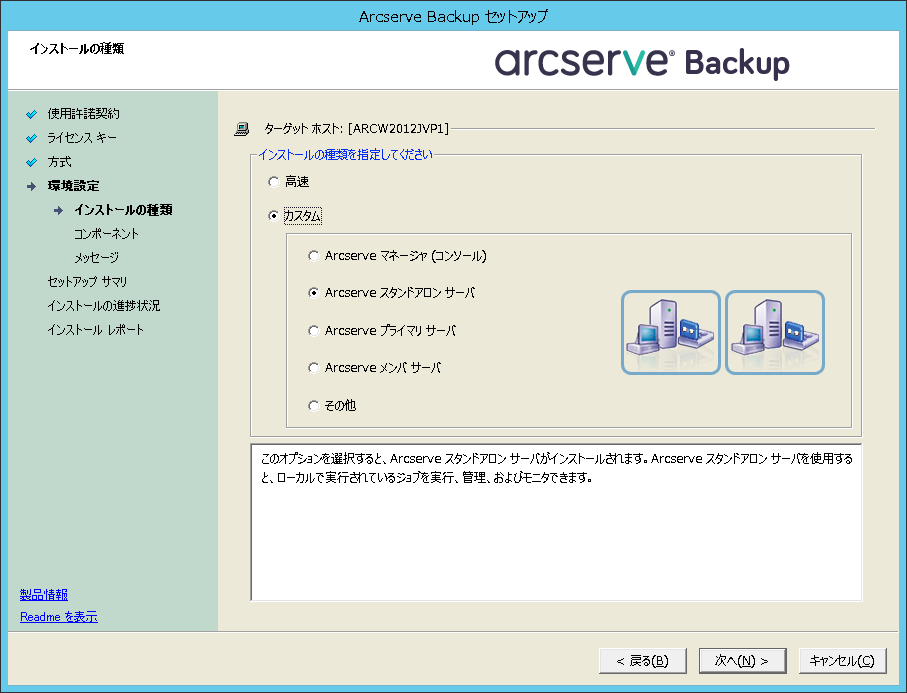Click arrow icon beside インストールの種類 step

coord(58,211)
